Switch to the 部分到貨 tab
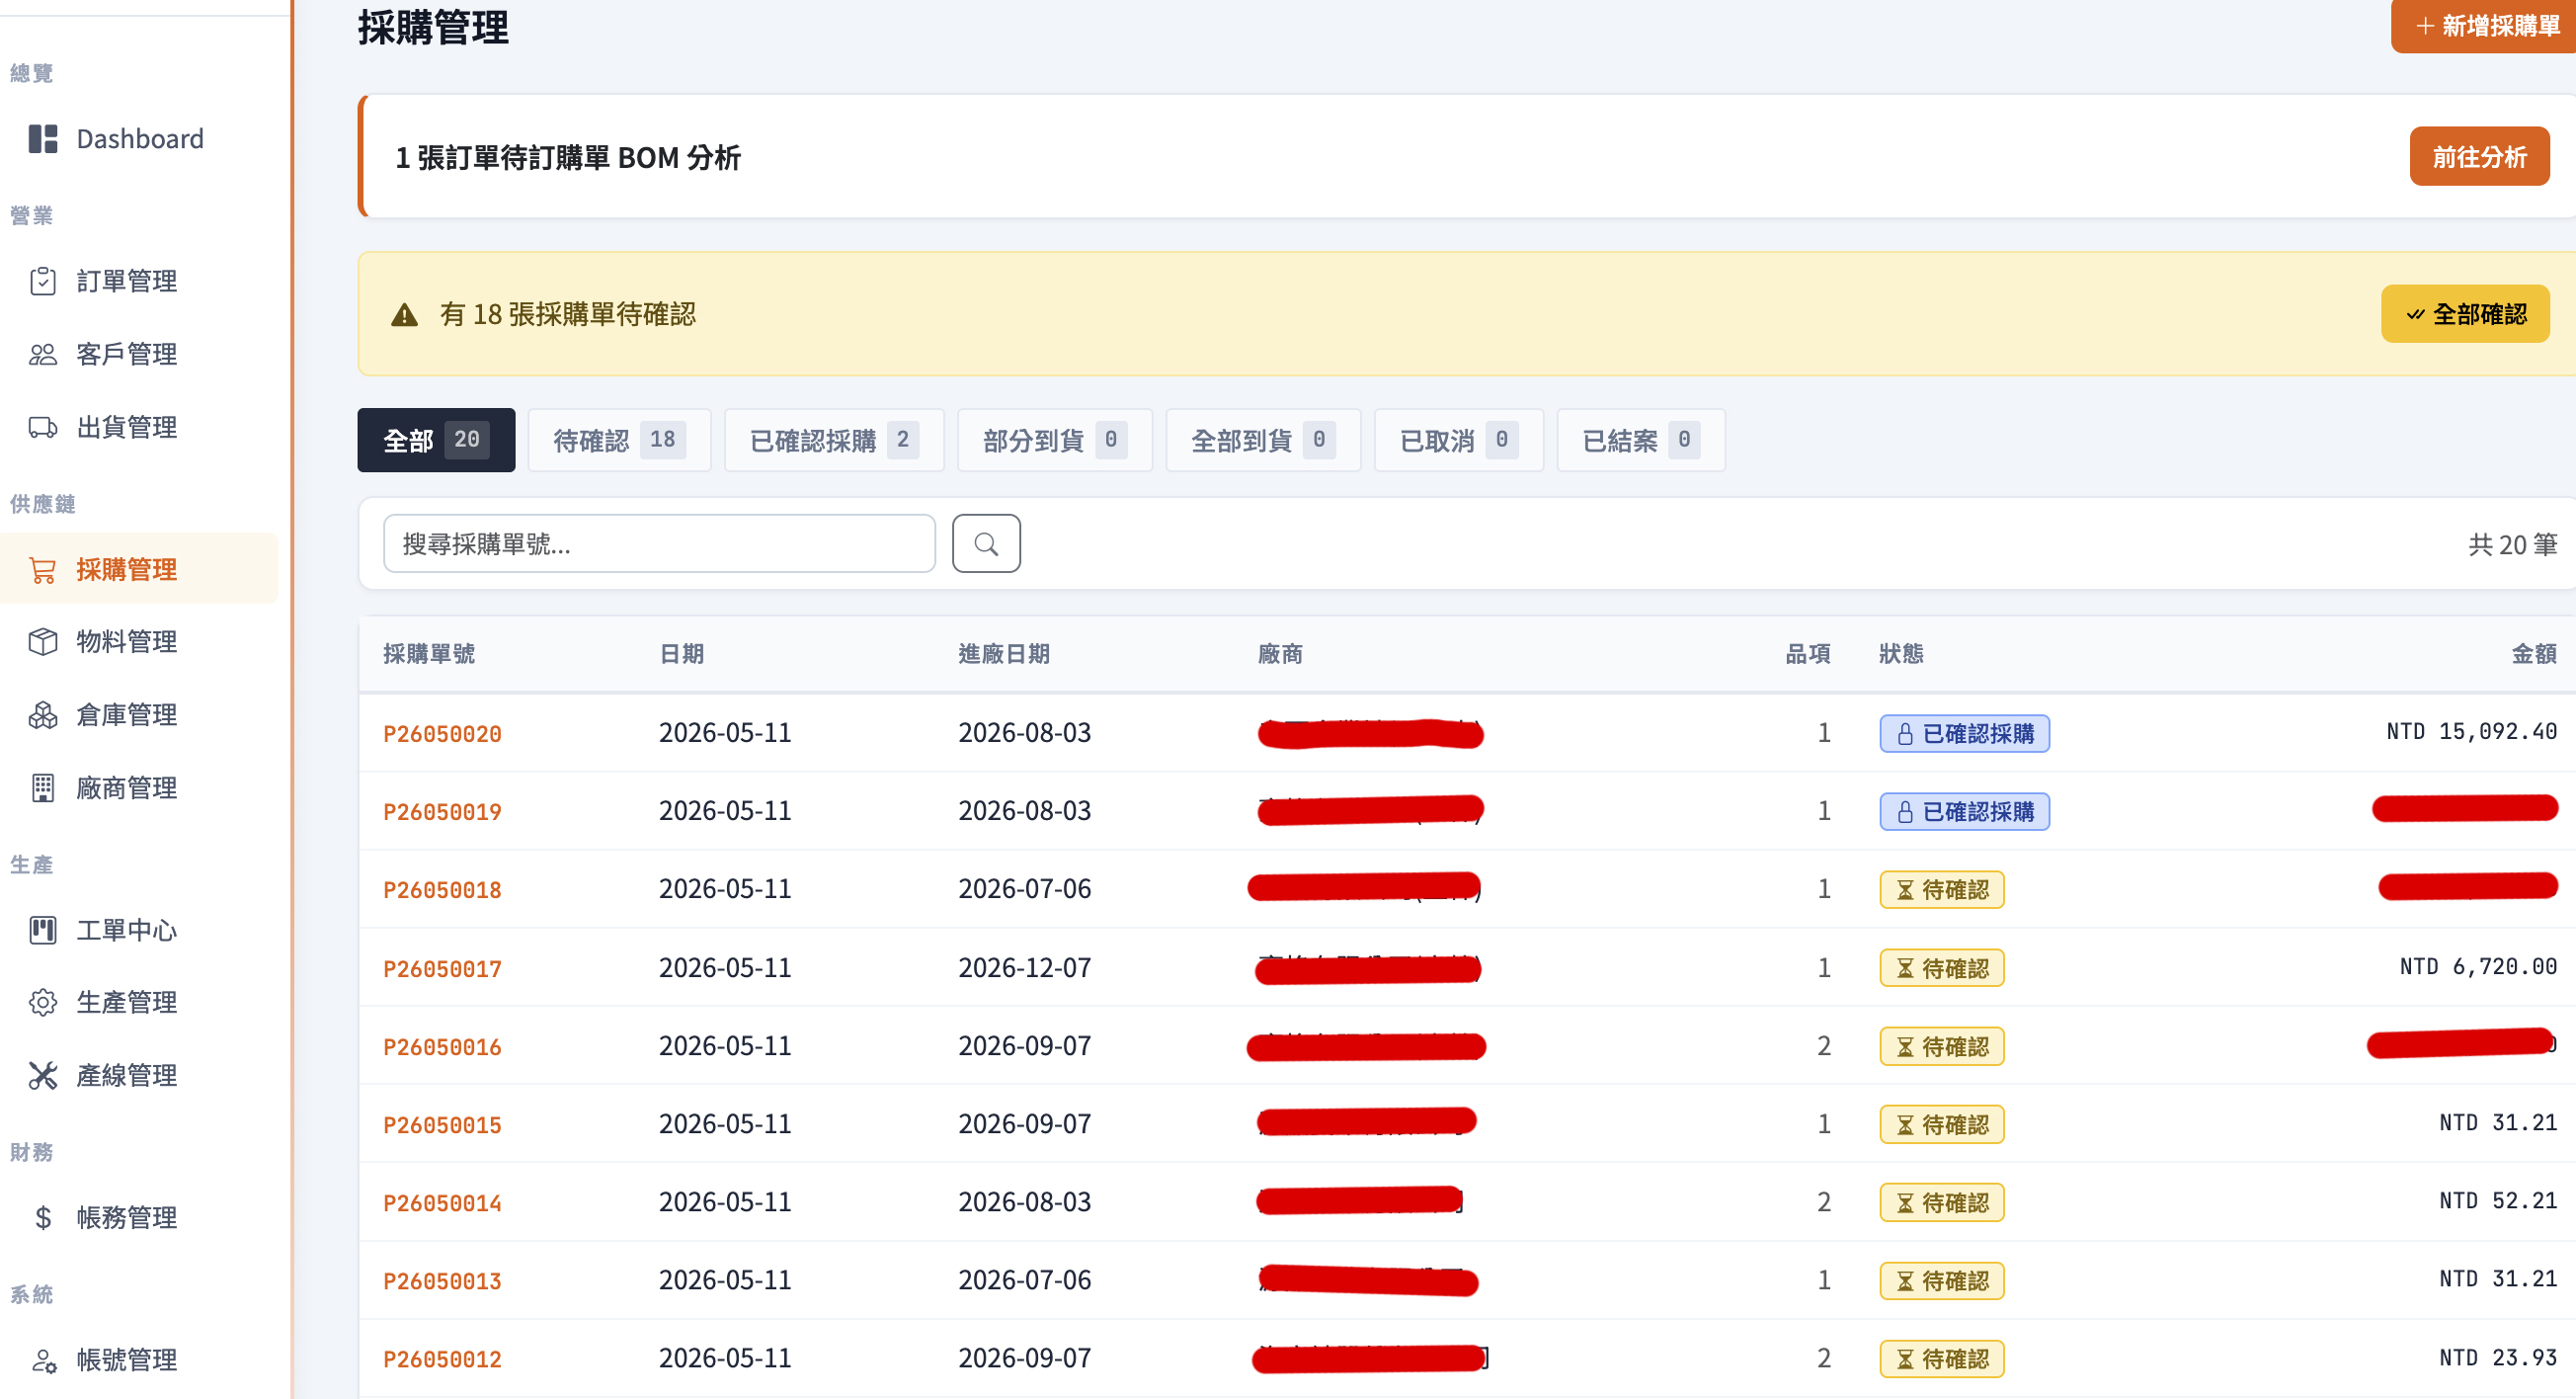Image resolution: width=2576 pixels, height=1399 pixels. [x=1055, y=440]
